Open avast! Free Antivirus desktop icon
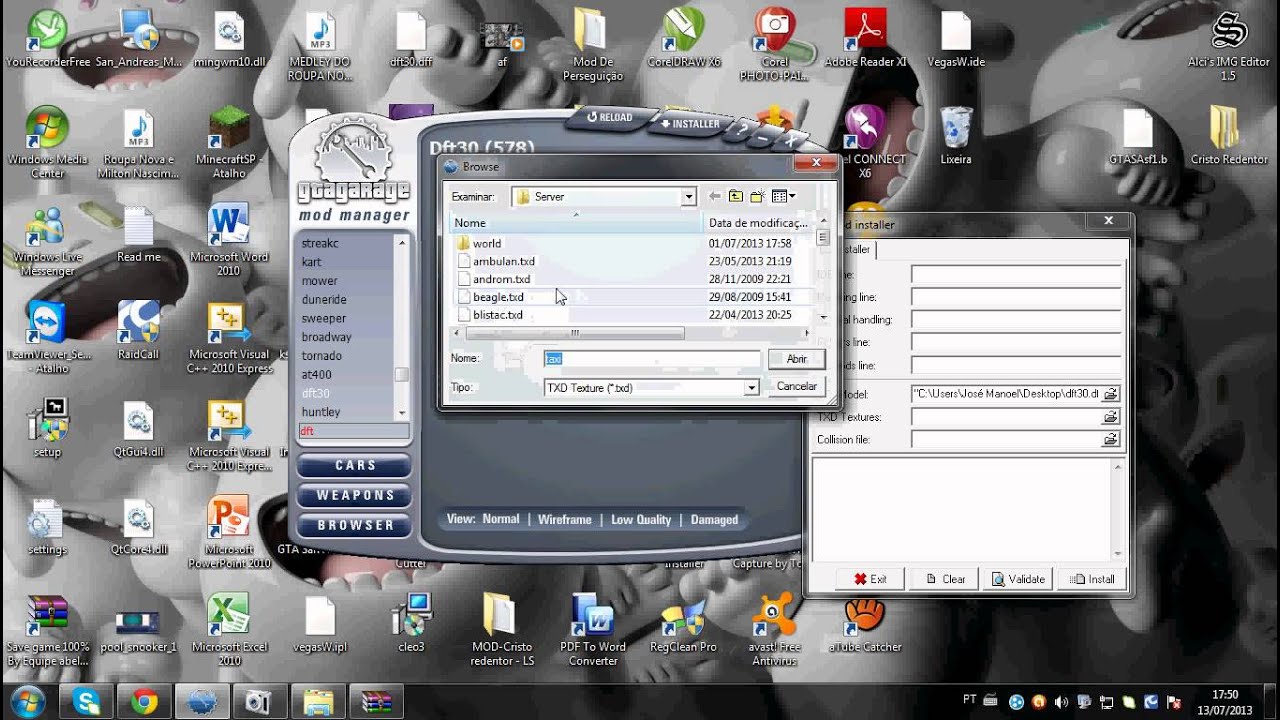This screenshot has height=720, width=1280. (775, 631)
